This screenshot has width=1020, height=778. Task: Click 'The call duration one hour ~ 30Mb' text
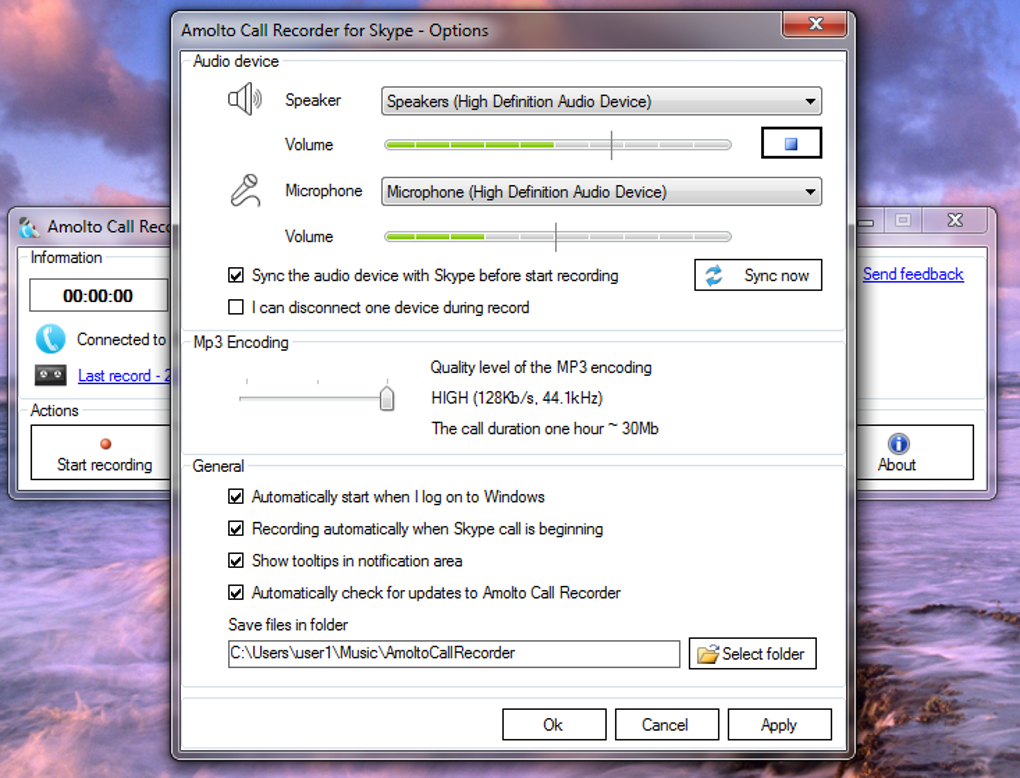[545, 429]
